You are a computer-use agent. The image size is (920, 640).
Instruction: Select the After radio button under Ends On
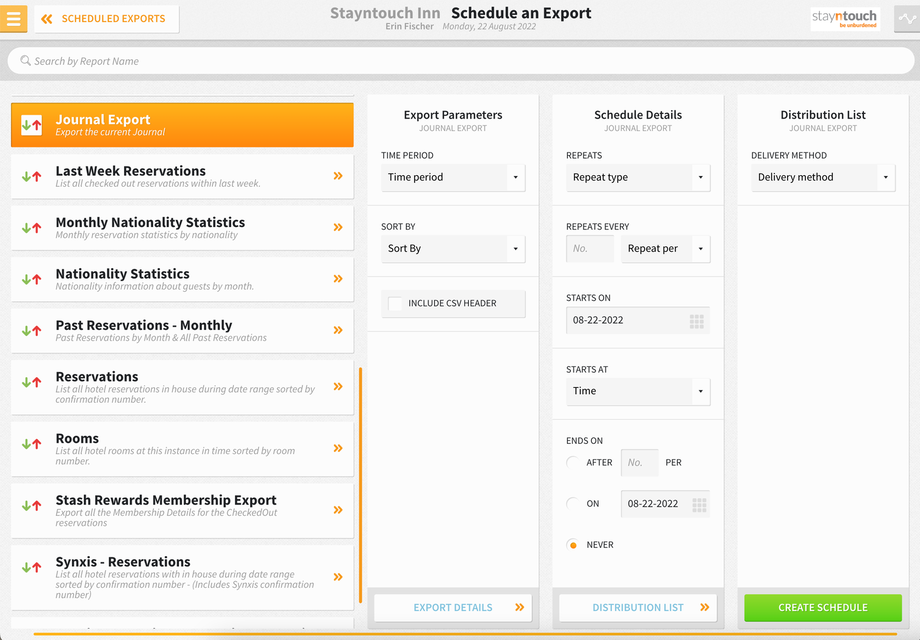coord(573,462)
